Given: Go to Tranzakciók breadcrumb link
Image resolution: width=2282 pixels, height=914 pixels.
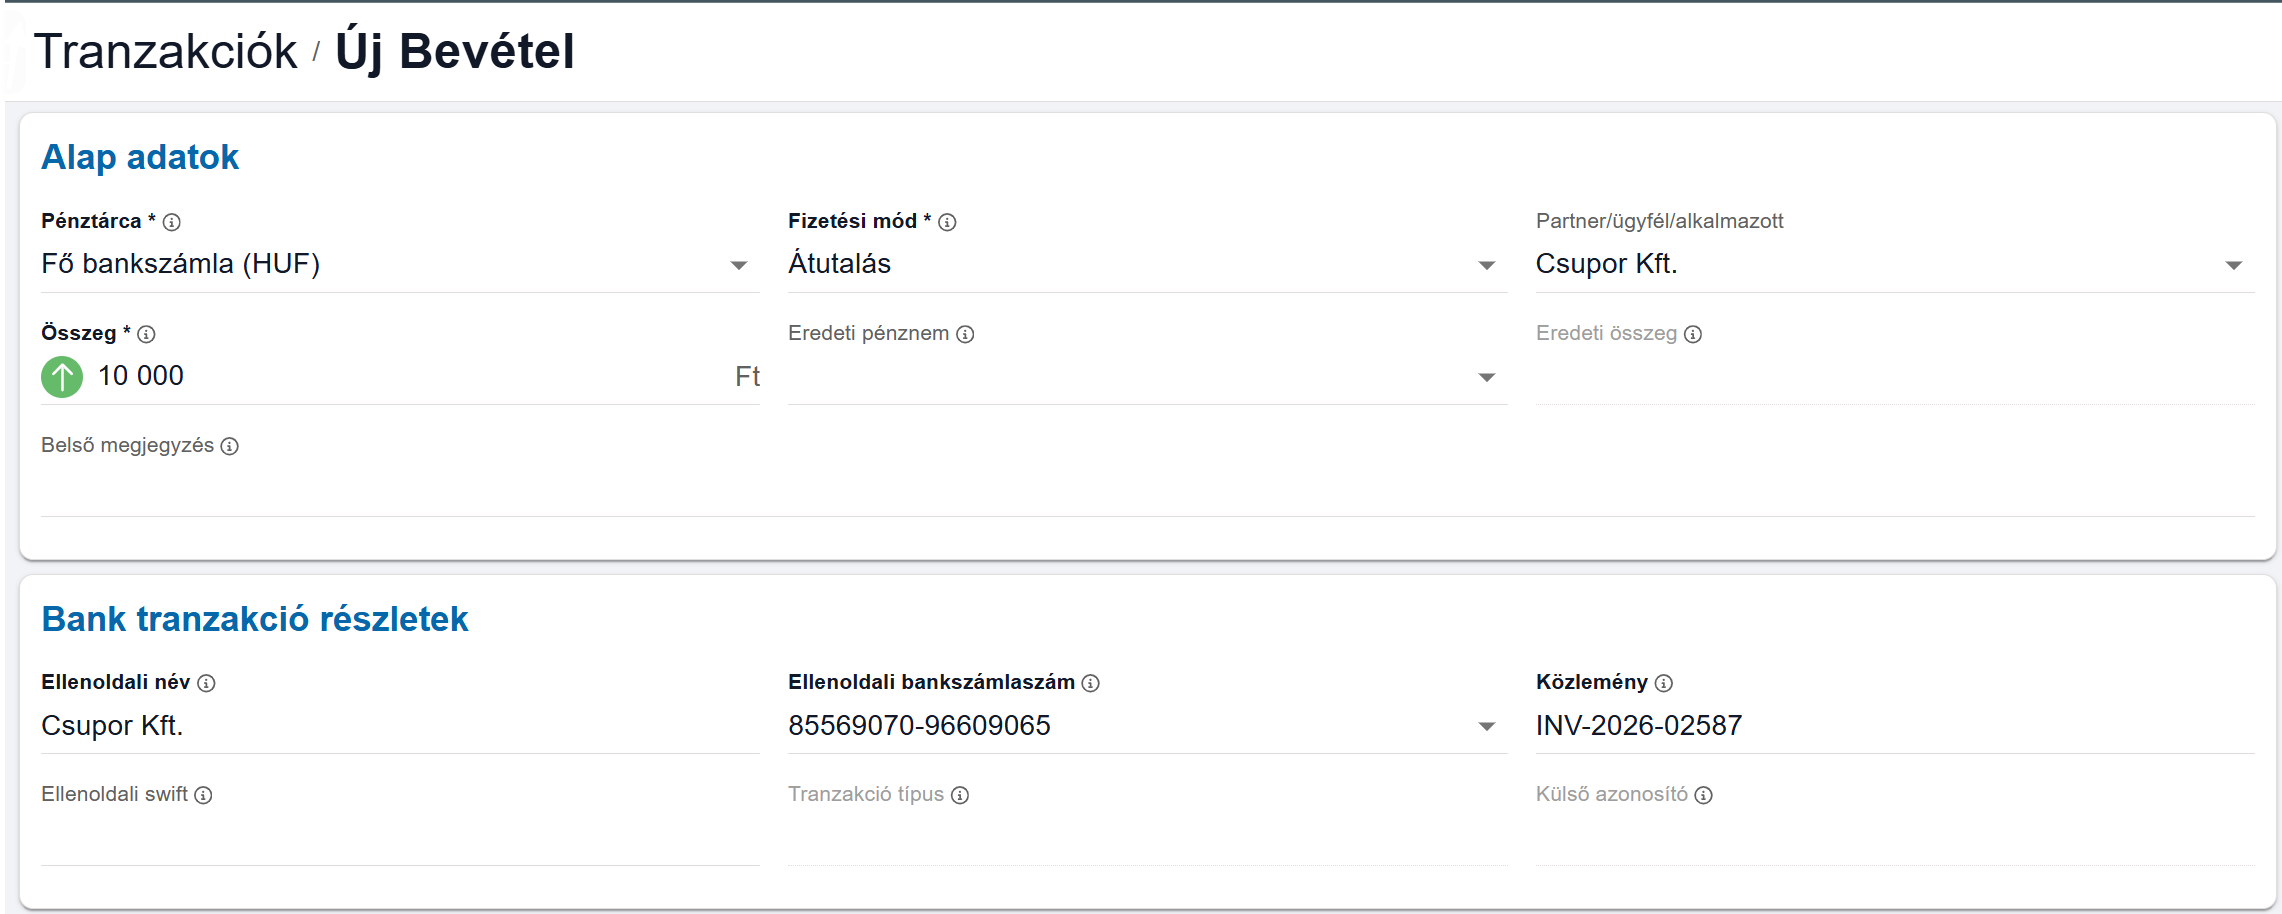Looking at the screenshot, I should [165, 51].
